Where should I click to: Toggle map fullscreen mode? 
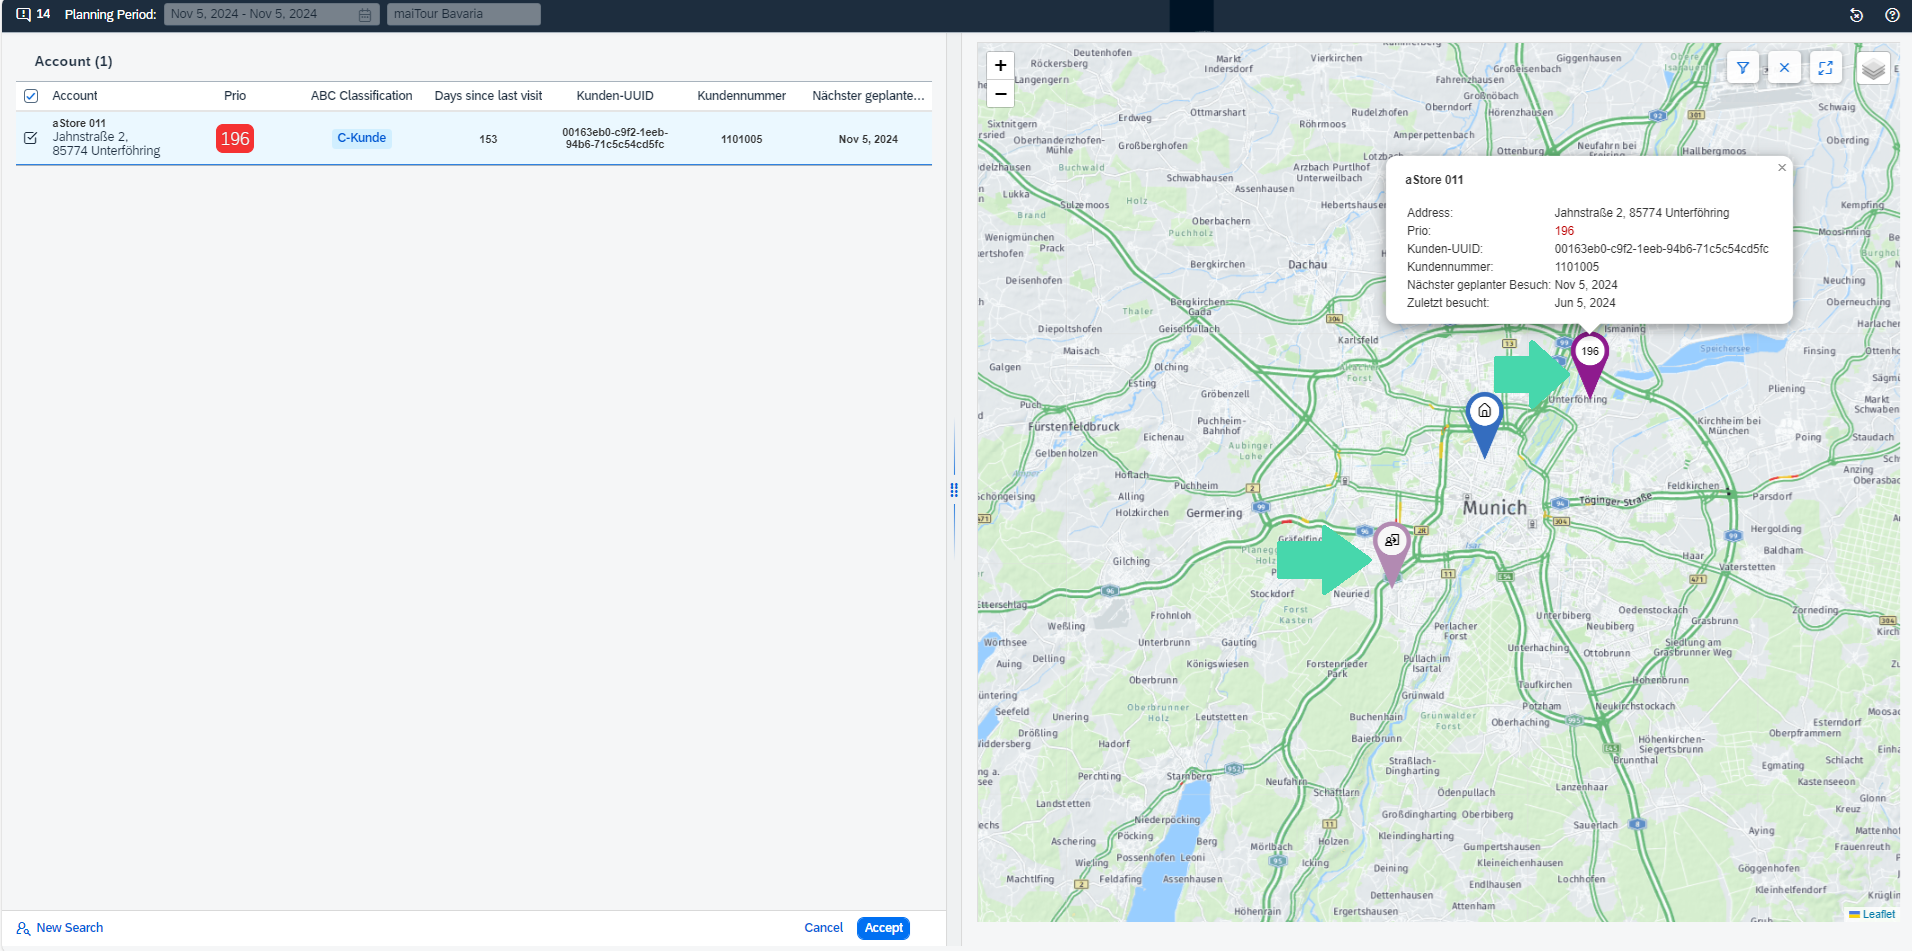[1825, 68]
